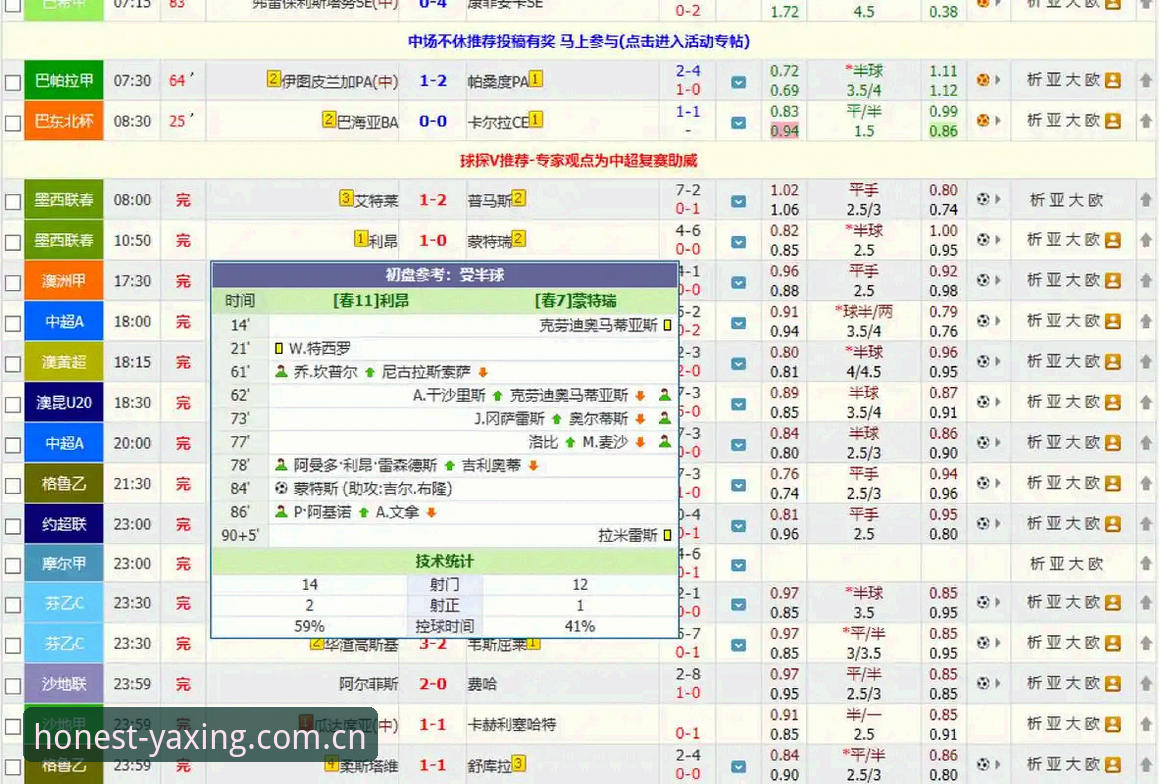The height and width of the screenshot is (784, 1159).
Task: Click football icon in 中超A 18:00 row
Action: tap(983, 321)
